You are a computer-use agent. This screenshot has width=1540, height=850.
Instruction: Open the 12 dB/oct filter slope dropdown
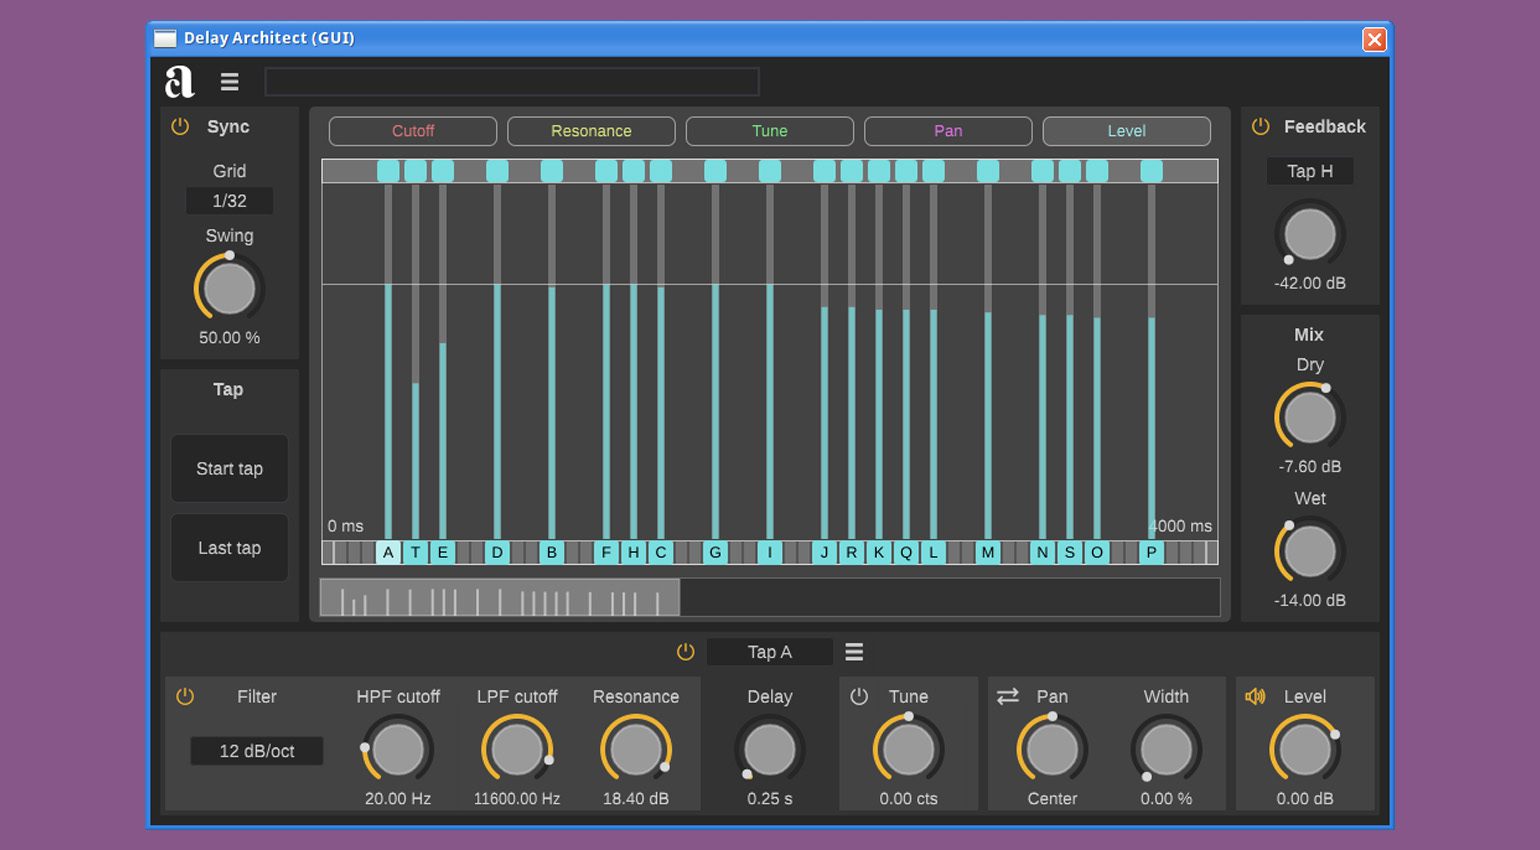(x=257, y=751)
